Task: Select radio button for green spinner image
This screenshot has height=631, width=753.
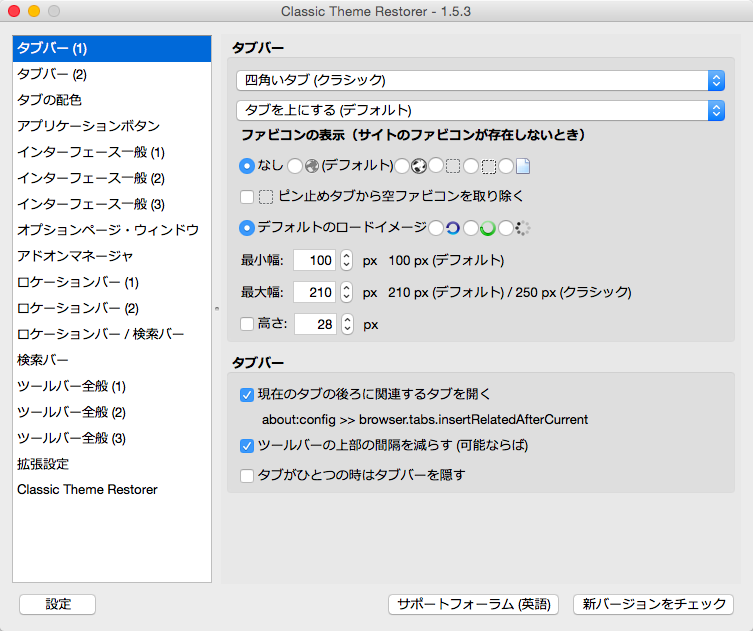Action: (471, 228)
